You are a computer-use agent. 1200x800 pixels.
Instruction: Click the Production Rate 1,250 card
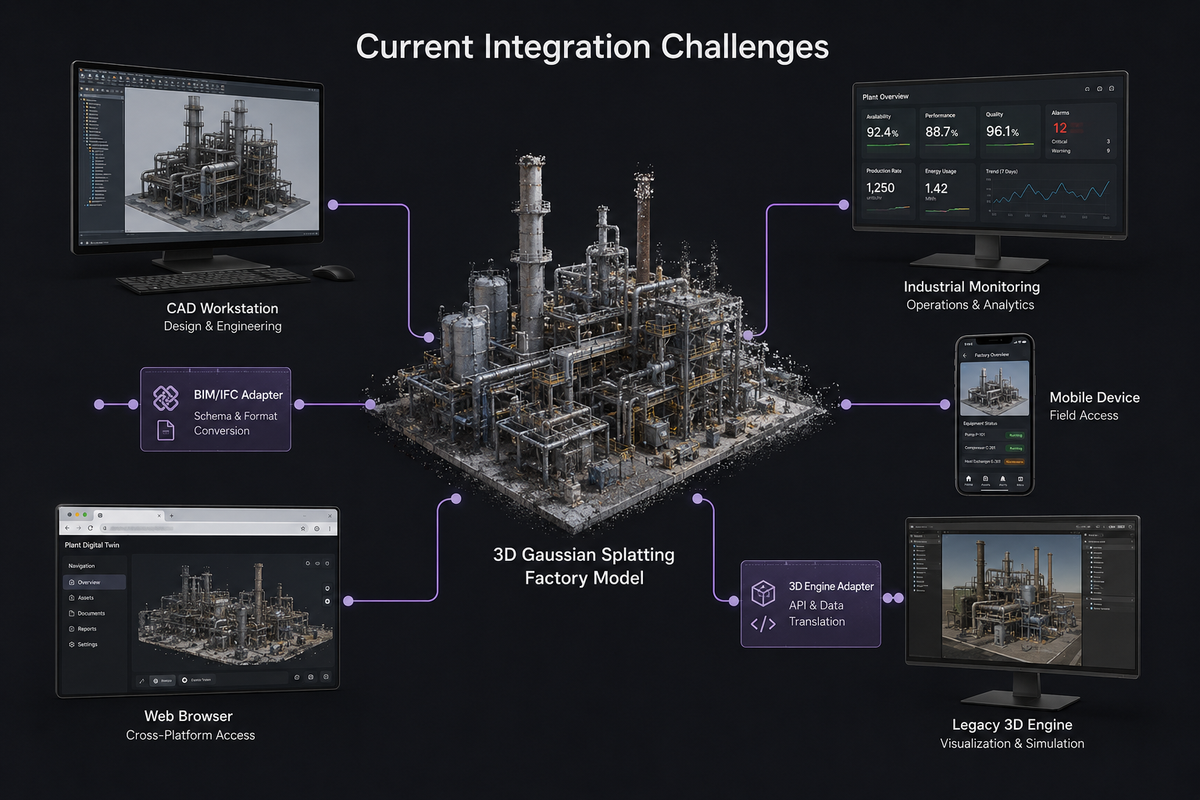[x=889, y=191]
